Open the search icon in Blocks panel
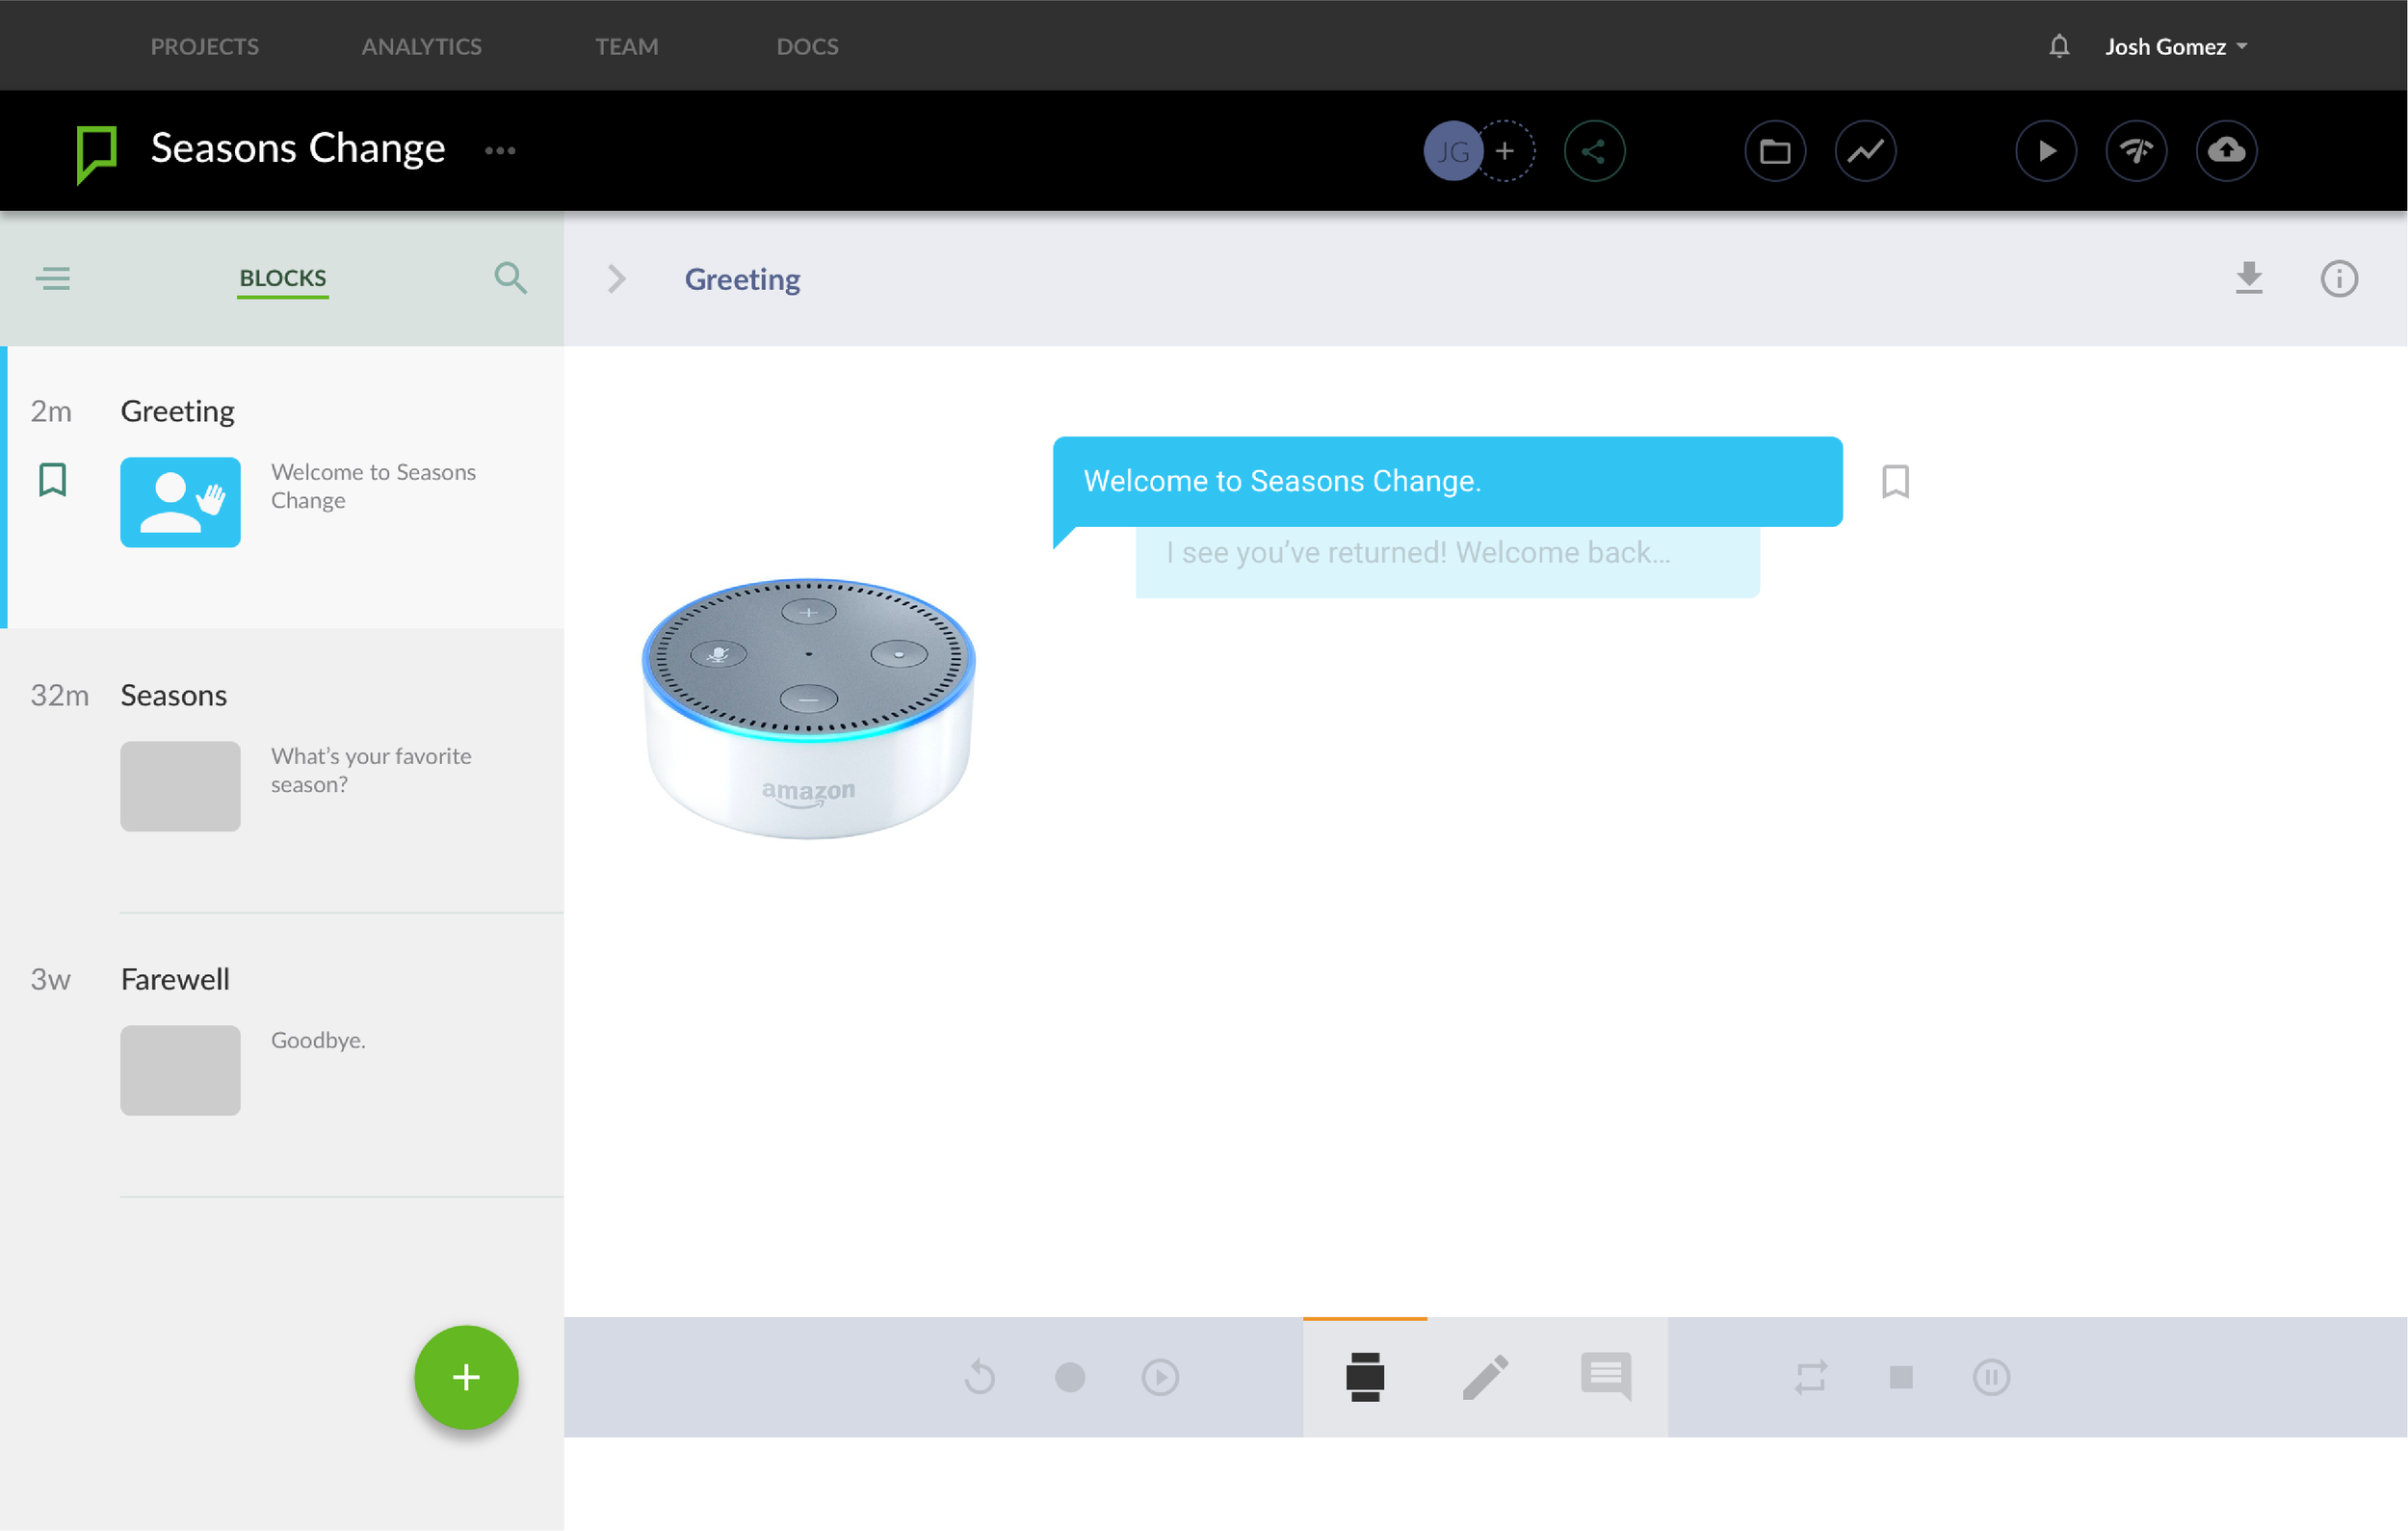Screen dimensions: 2408x1531 click(510, 278)
